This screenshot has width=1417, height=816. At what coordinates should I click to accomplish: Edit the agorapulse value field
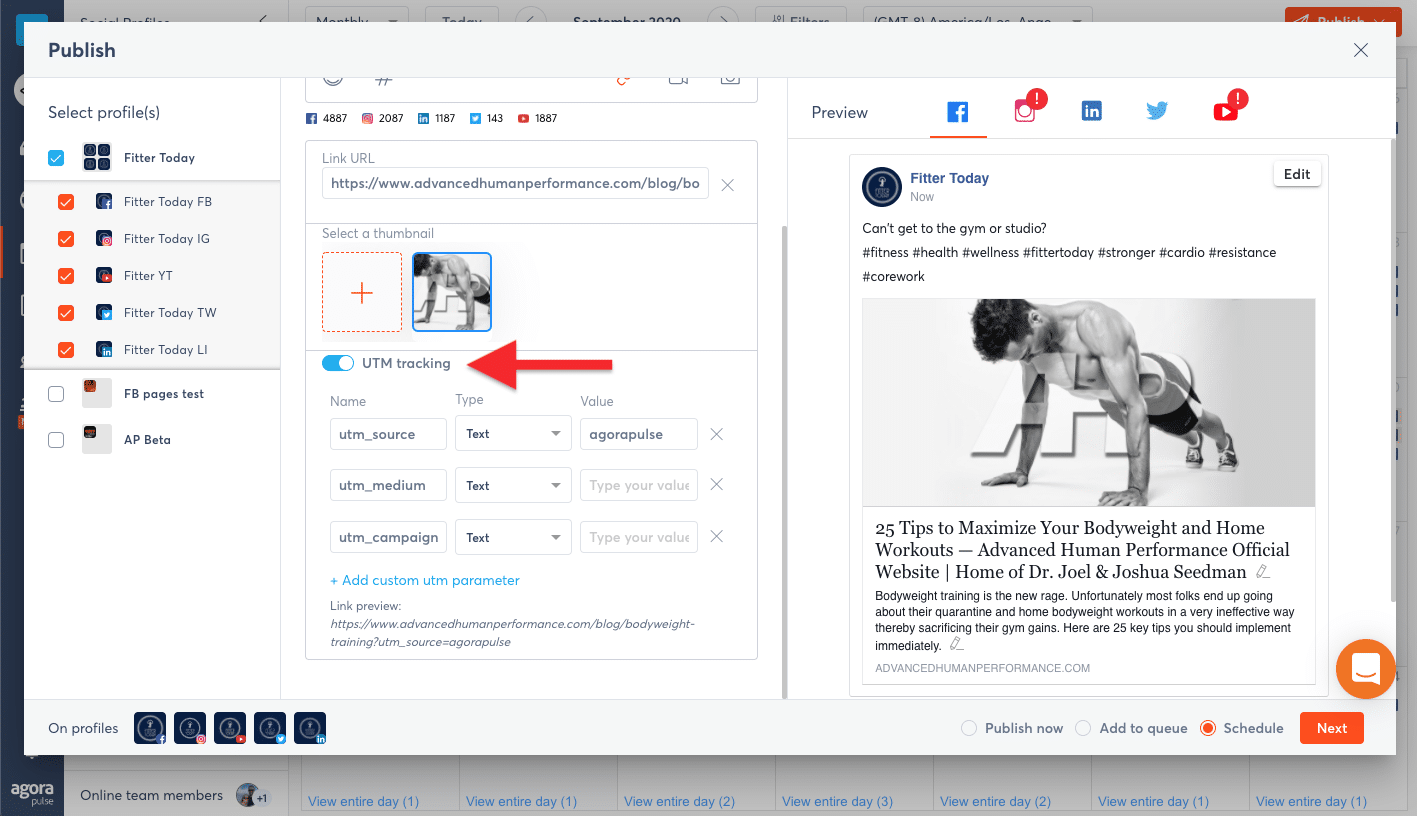[x=638, y=434]
